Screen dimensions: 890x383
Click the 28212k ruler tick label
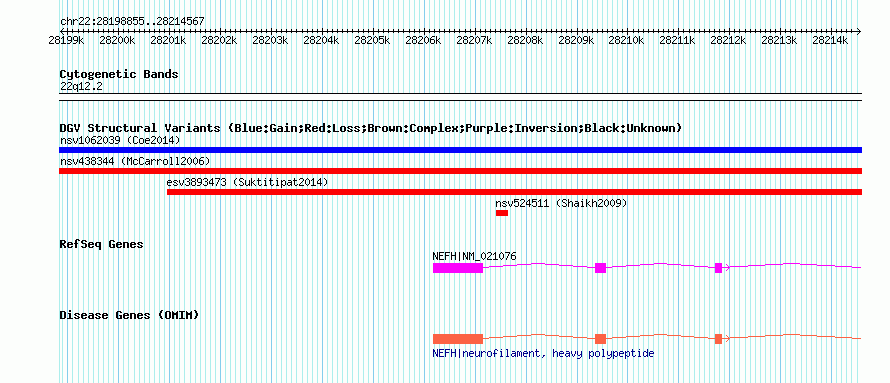tap(728, 40)
